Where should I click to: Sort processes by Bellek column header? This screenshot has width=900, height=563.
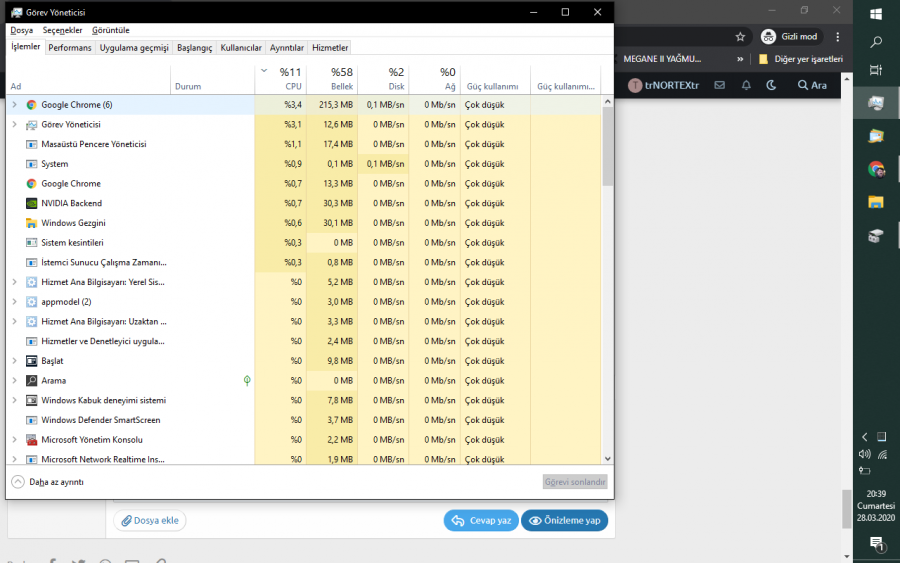[332, 79]
